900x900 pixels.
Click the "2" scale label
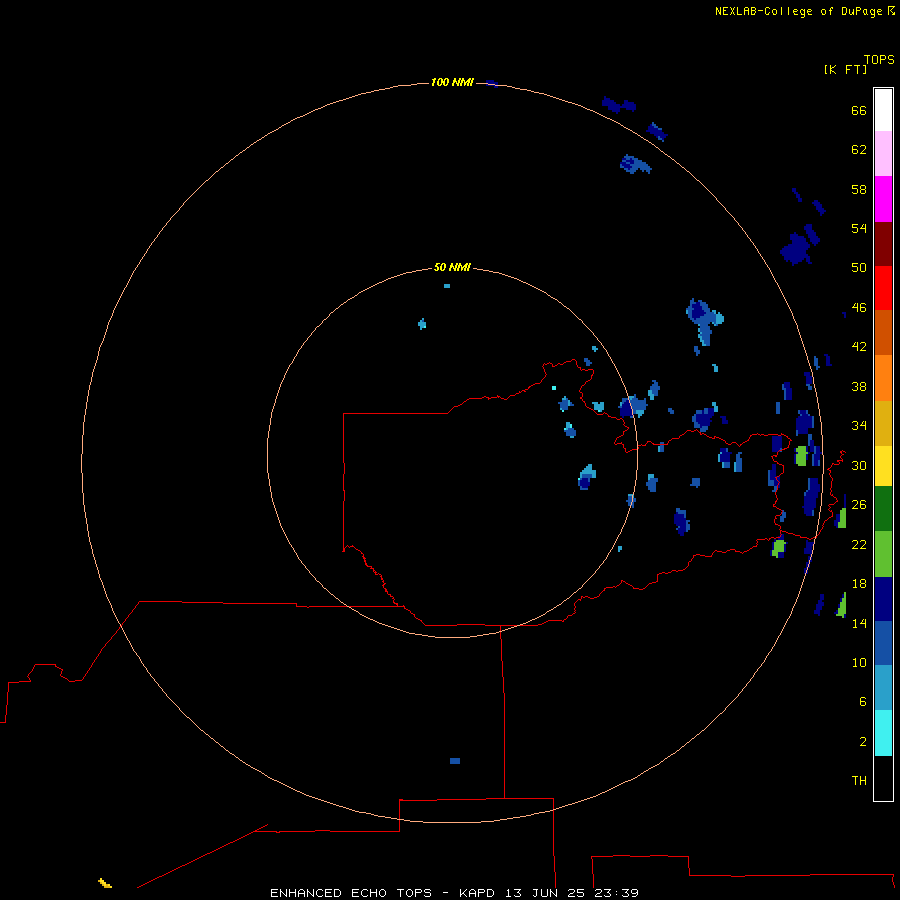point(863,742)
